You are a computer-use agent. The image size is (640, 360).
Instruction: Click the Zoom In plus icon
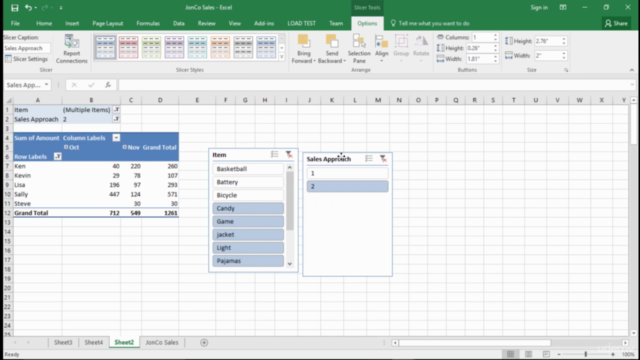point(613,354)
